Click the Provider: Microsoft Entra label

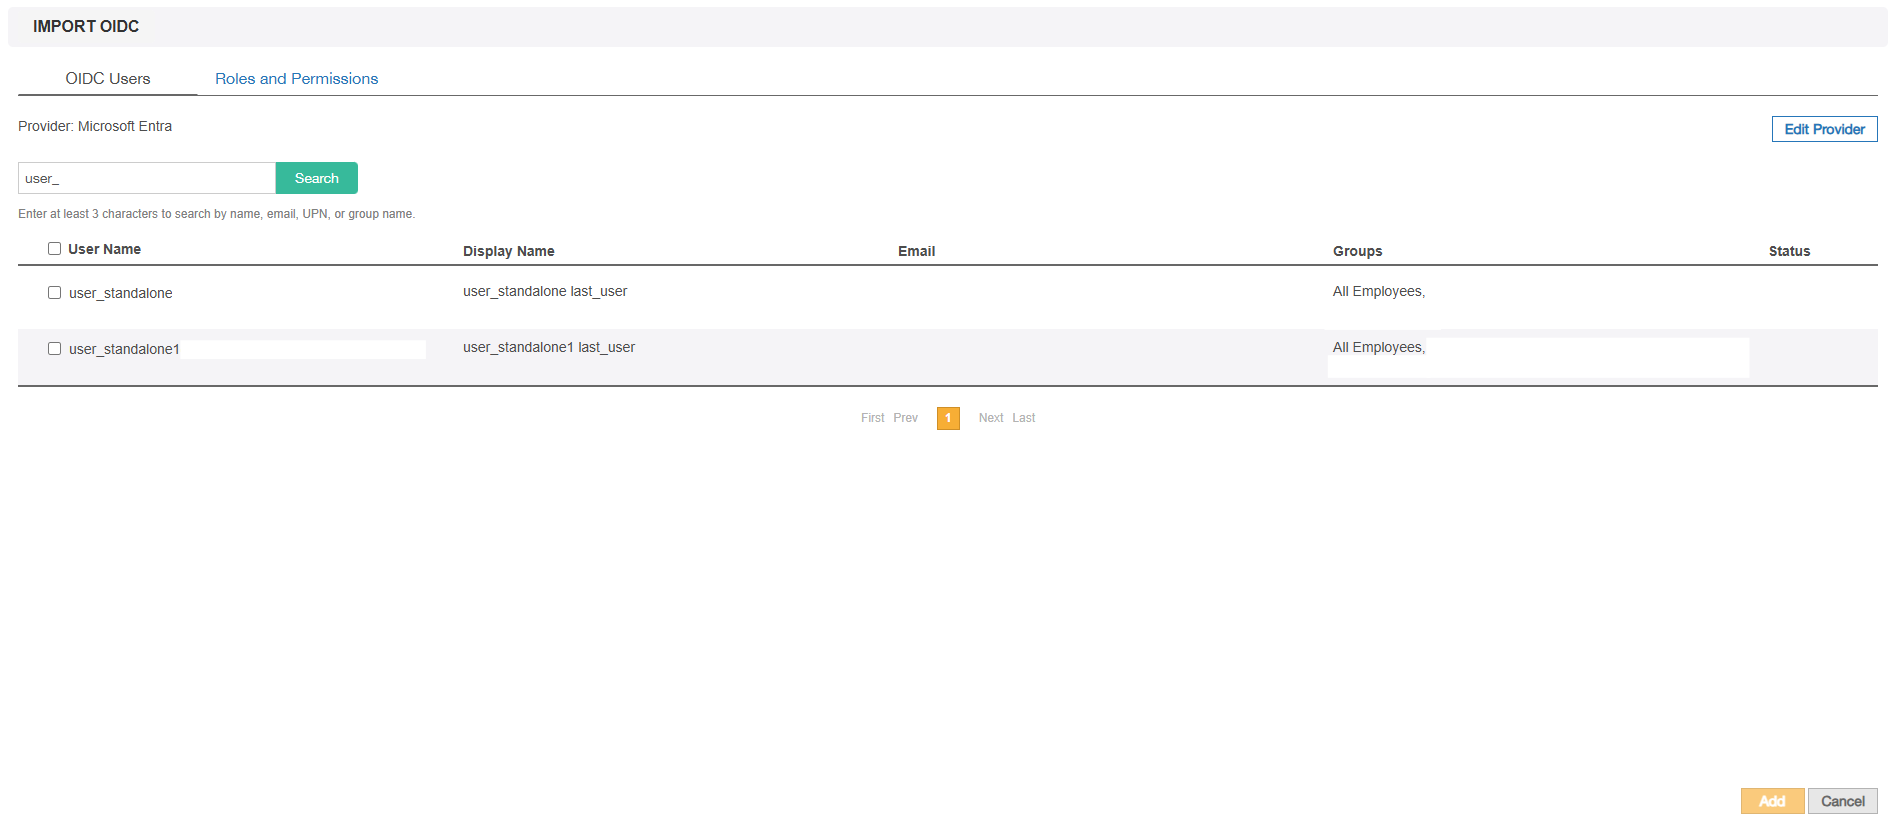[95, 126]
